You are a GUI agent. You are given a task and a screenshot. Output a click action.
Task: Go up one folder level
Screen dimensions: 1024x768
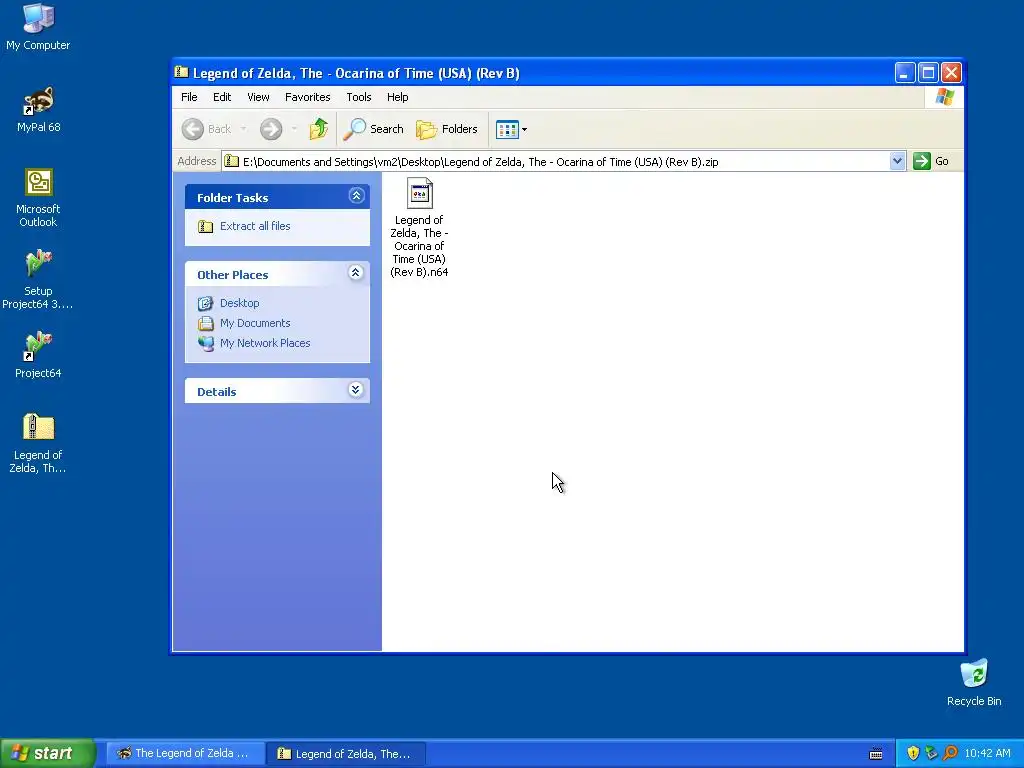coord(319,129)
